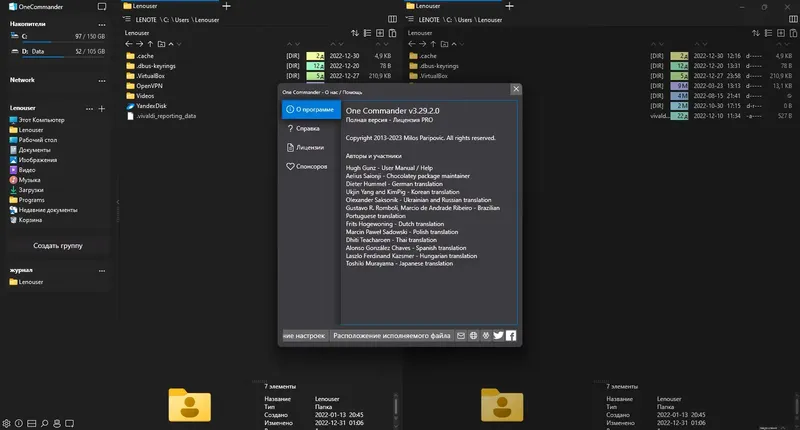Open Накопители section options menu
The width and height of the screenshot is (800, 430).
102,24
